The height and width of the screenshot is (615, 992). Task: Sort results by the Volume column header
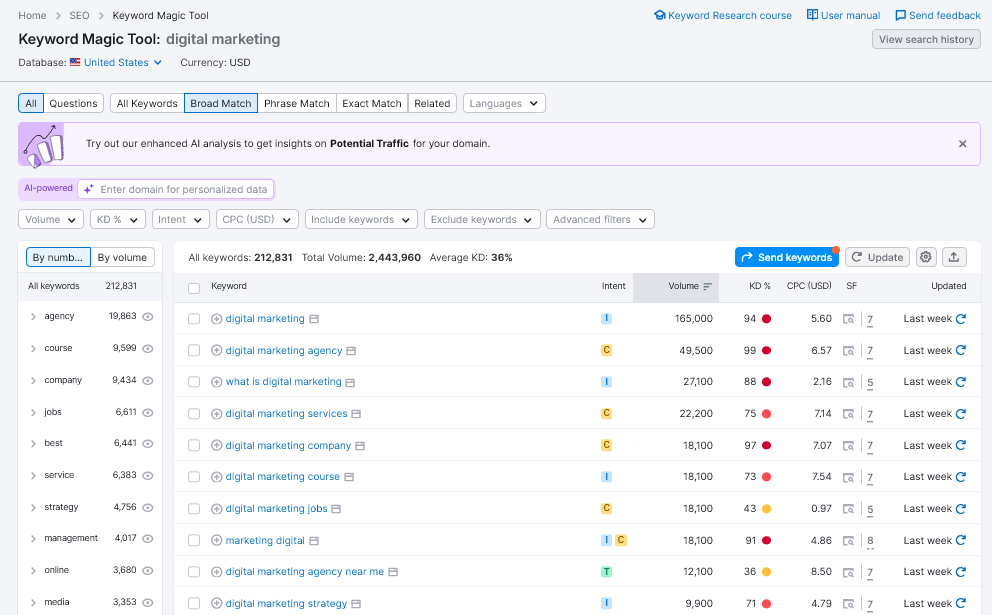click(x=676, y=286)
